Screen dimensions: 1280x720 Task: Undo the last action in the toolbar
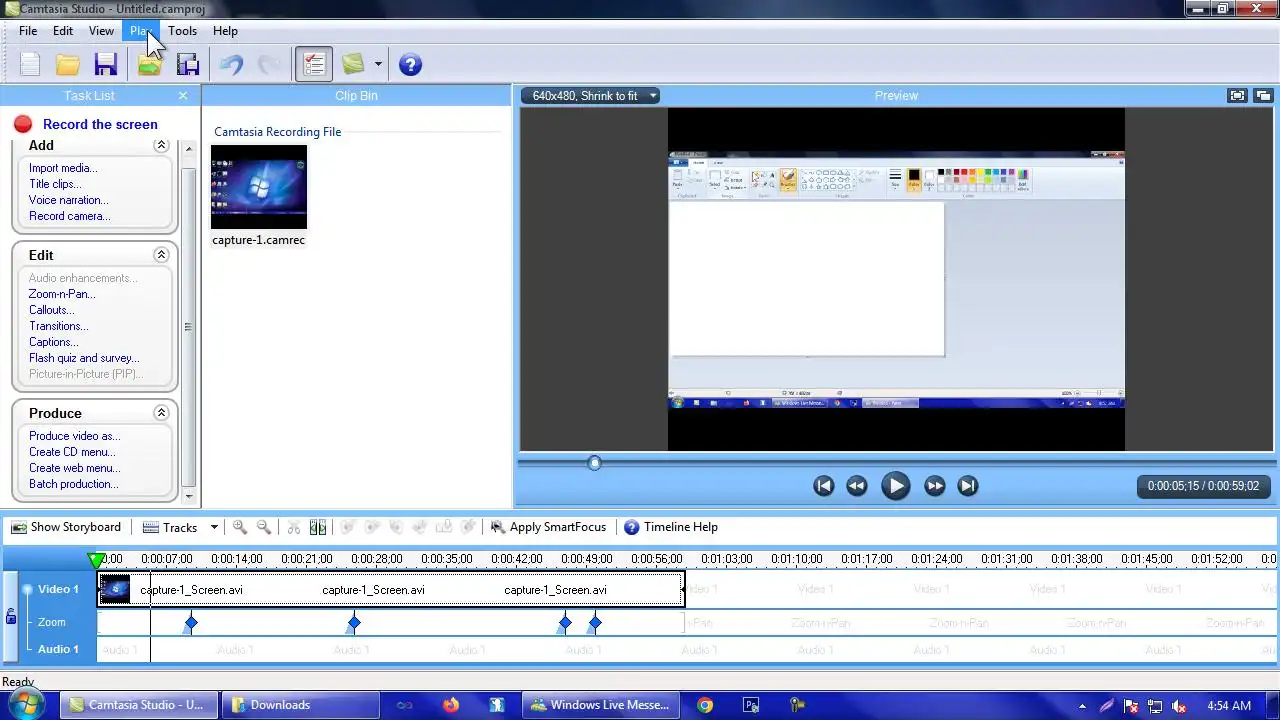[x=232, y=65]
